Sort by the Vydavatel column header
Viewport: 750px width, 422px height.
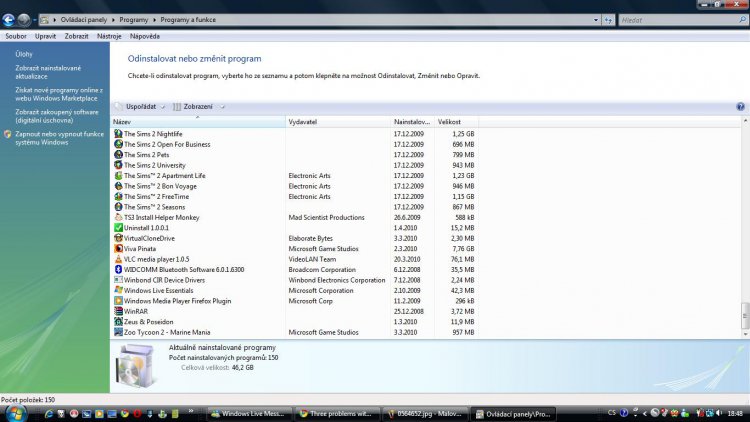338,122
